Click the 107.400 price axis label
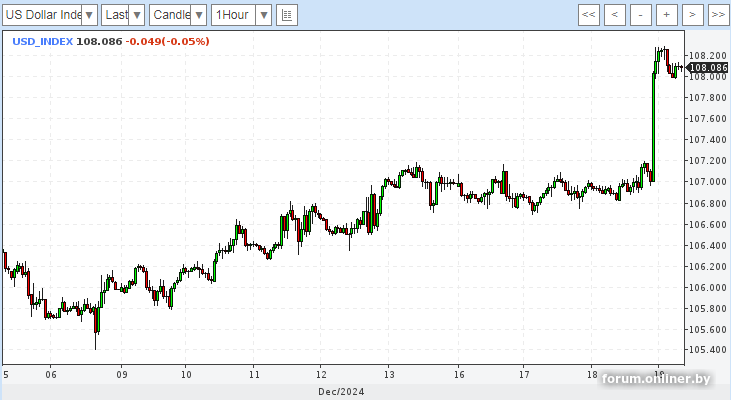731x400 pixels. (708, 139)
